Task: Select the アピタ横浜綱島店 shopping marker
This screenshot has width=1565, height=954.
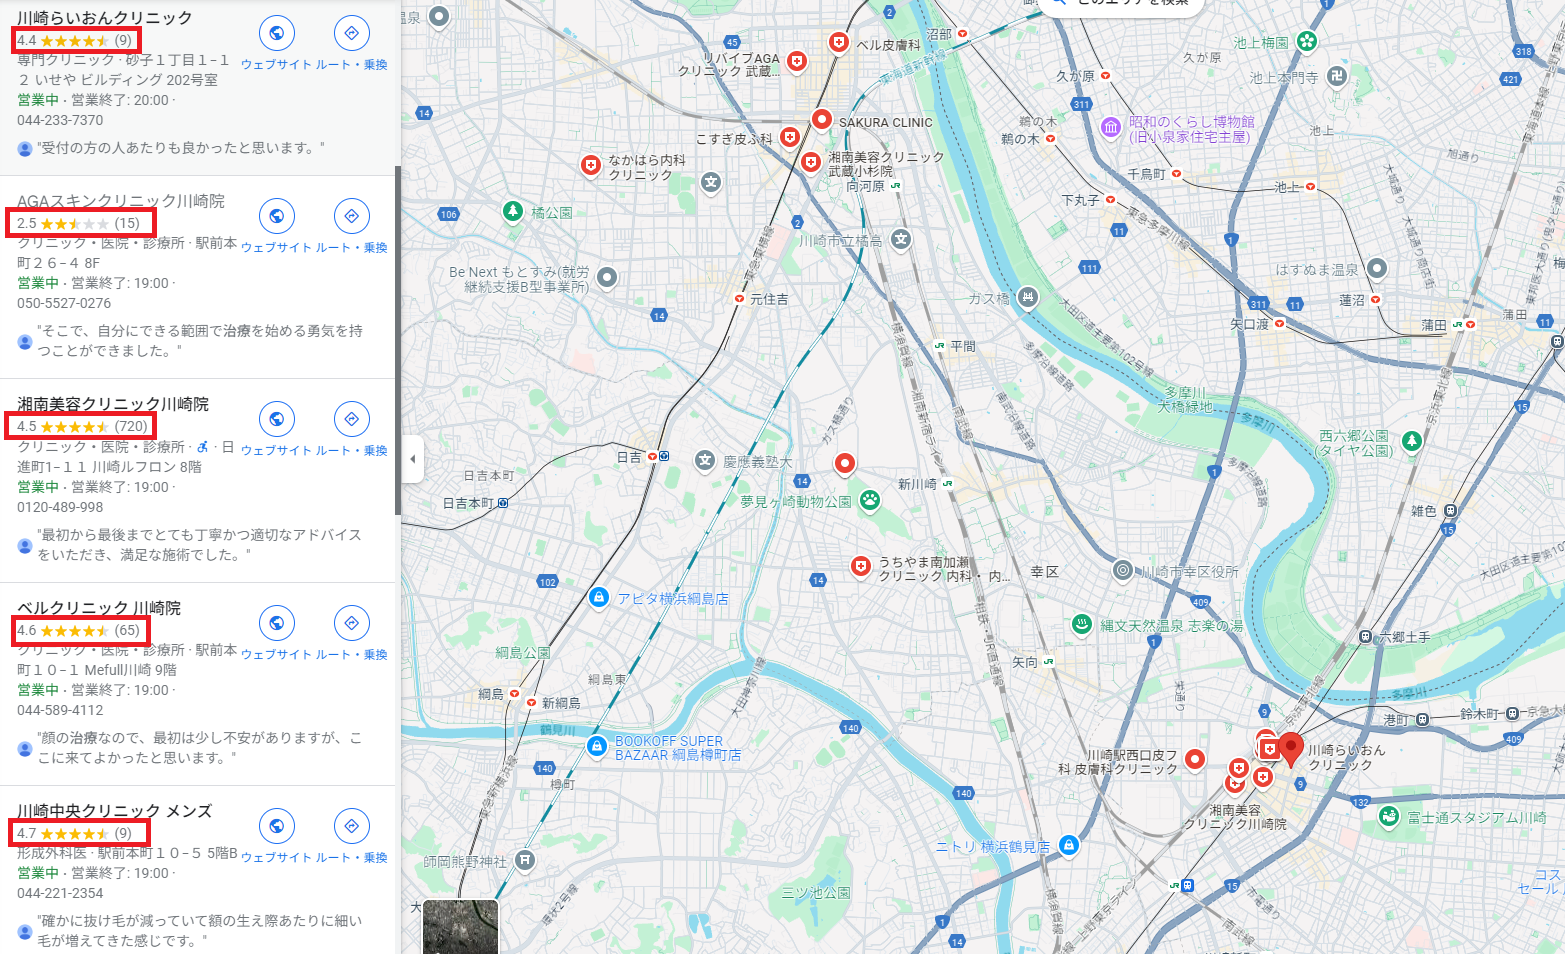Action: 598,598
